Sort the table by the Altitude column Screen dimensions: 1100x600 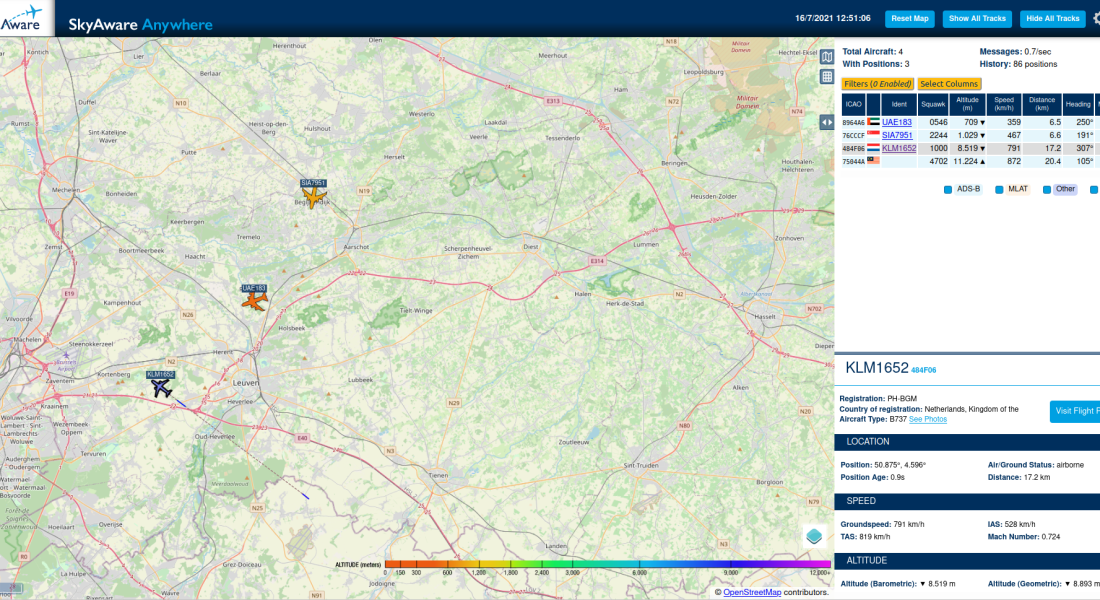[x=966, y=105]
